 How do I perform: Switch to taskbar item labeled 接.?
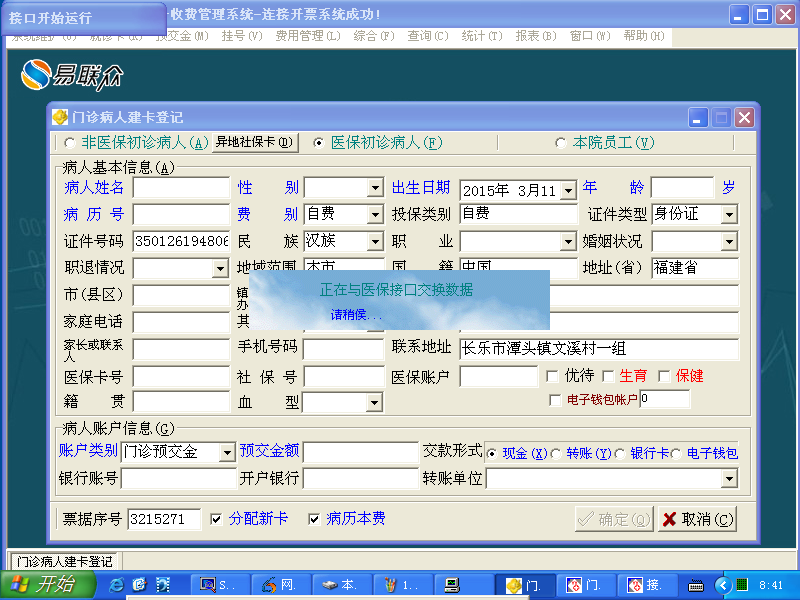(x=646, y=585)
